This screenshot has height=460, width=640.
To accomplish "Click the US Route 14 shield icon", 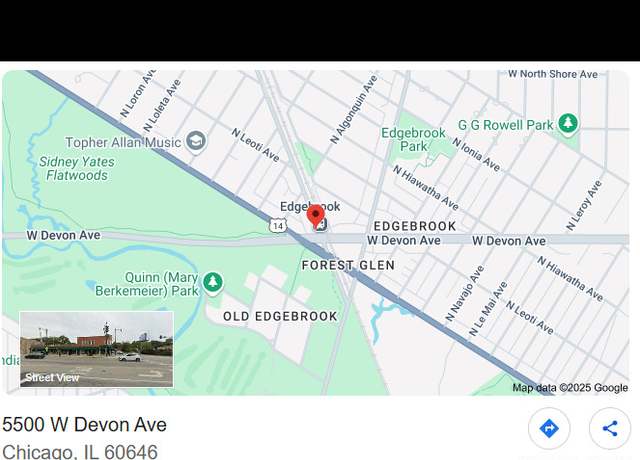I will click(278, 226).
